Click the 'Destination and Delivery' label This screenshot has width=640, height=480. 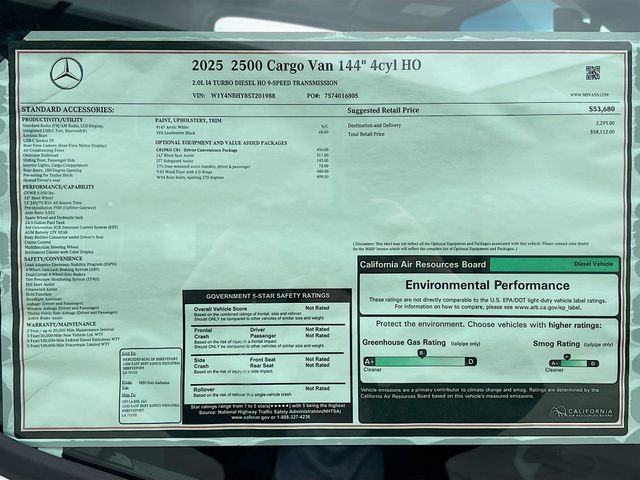(x=374, y=125)
